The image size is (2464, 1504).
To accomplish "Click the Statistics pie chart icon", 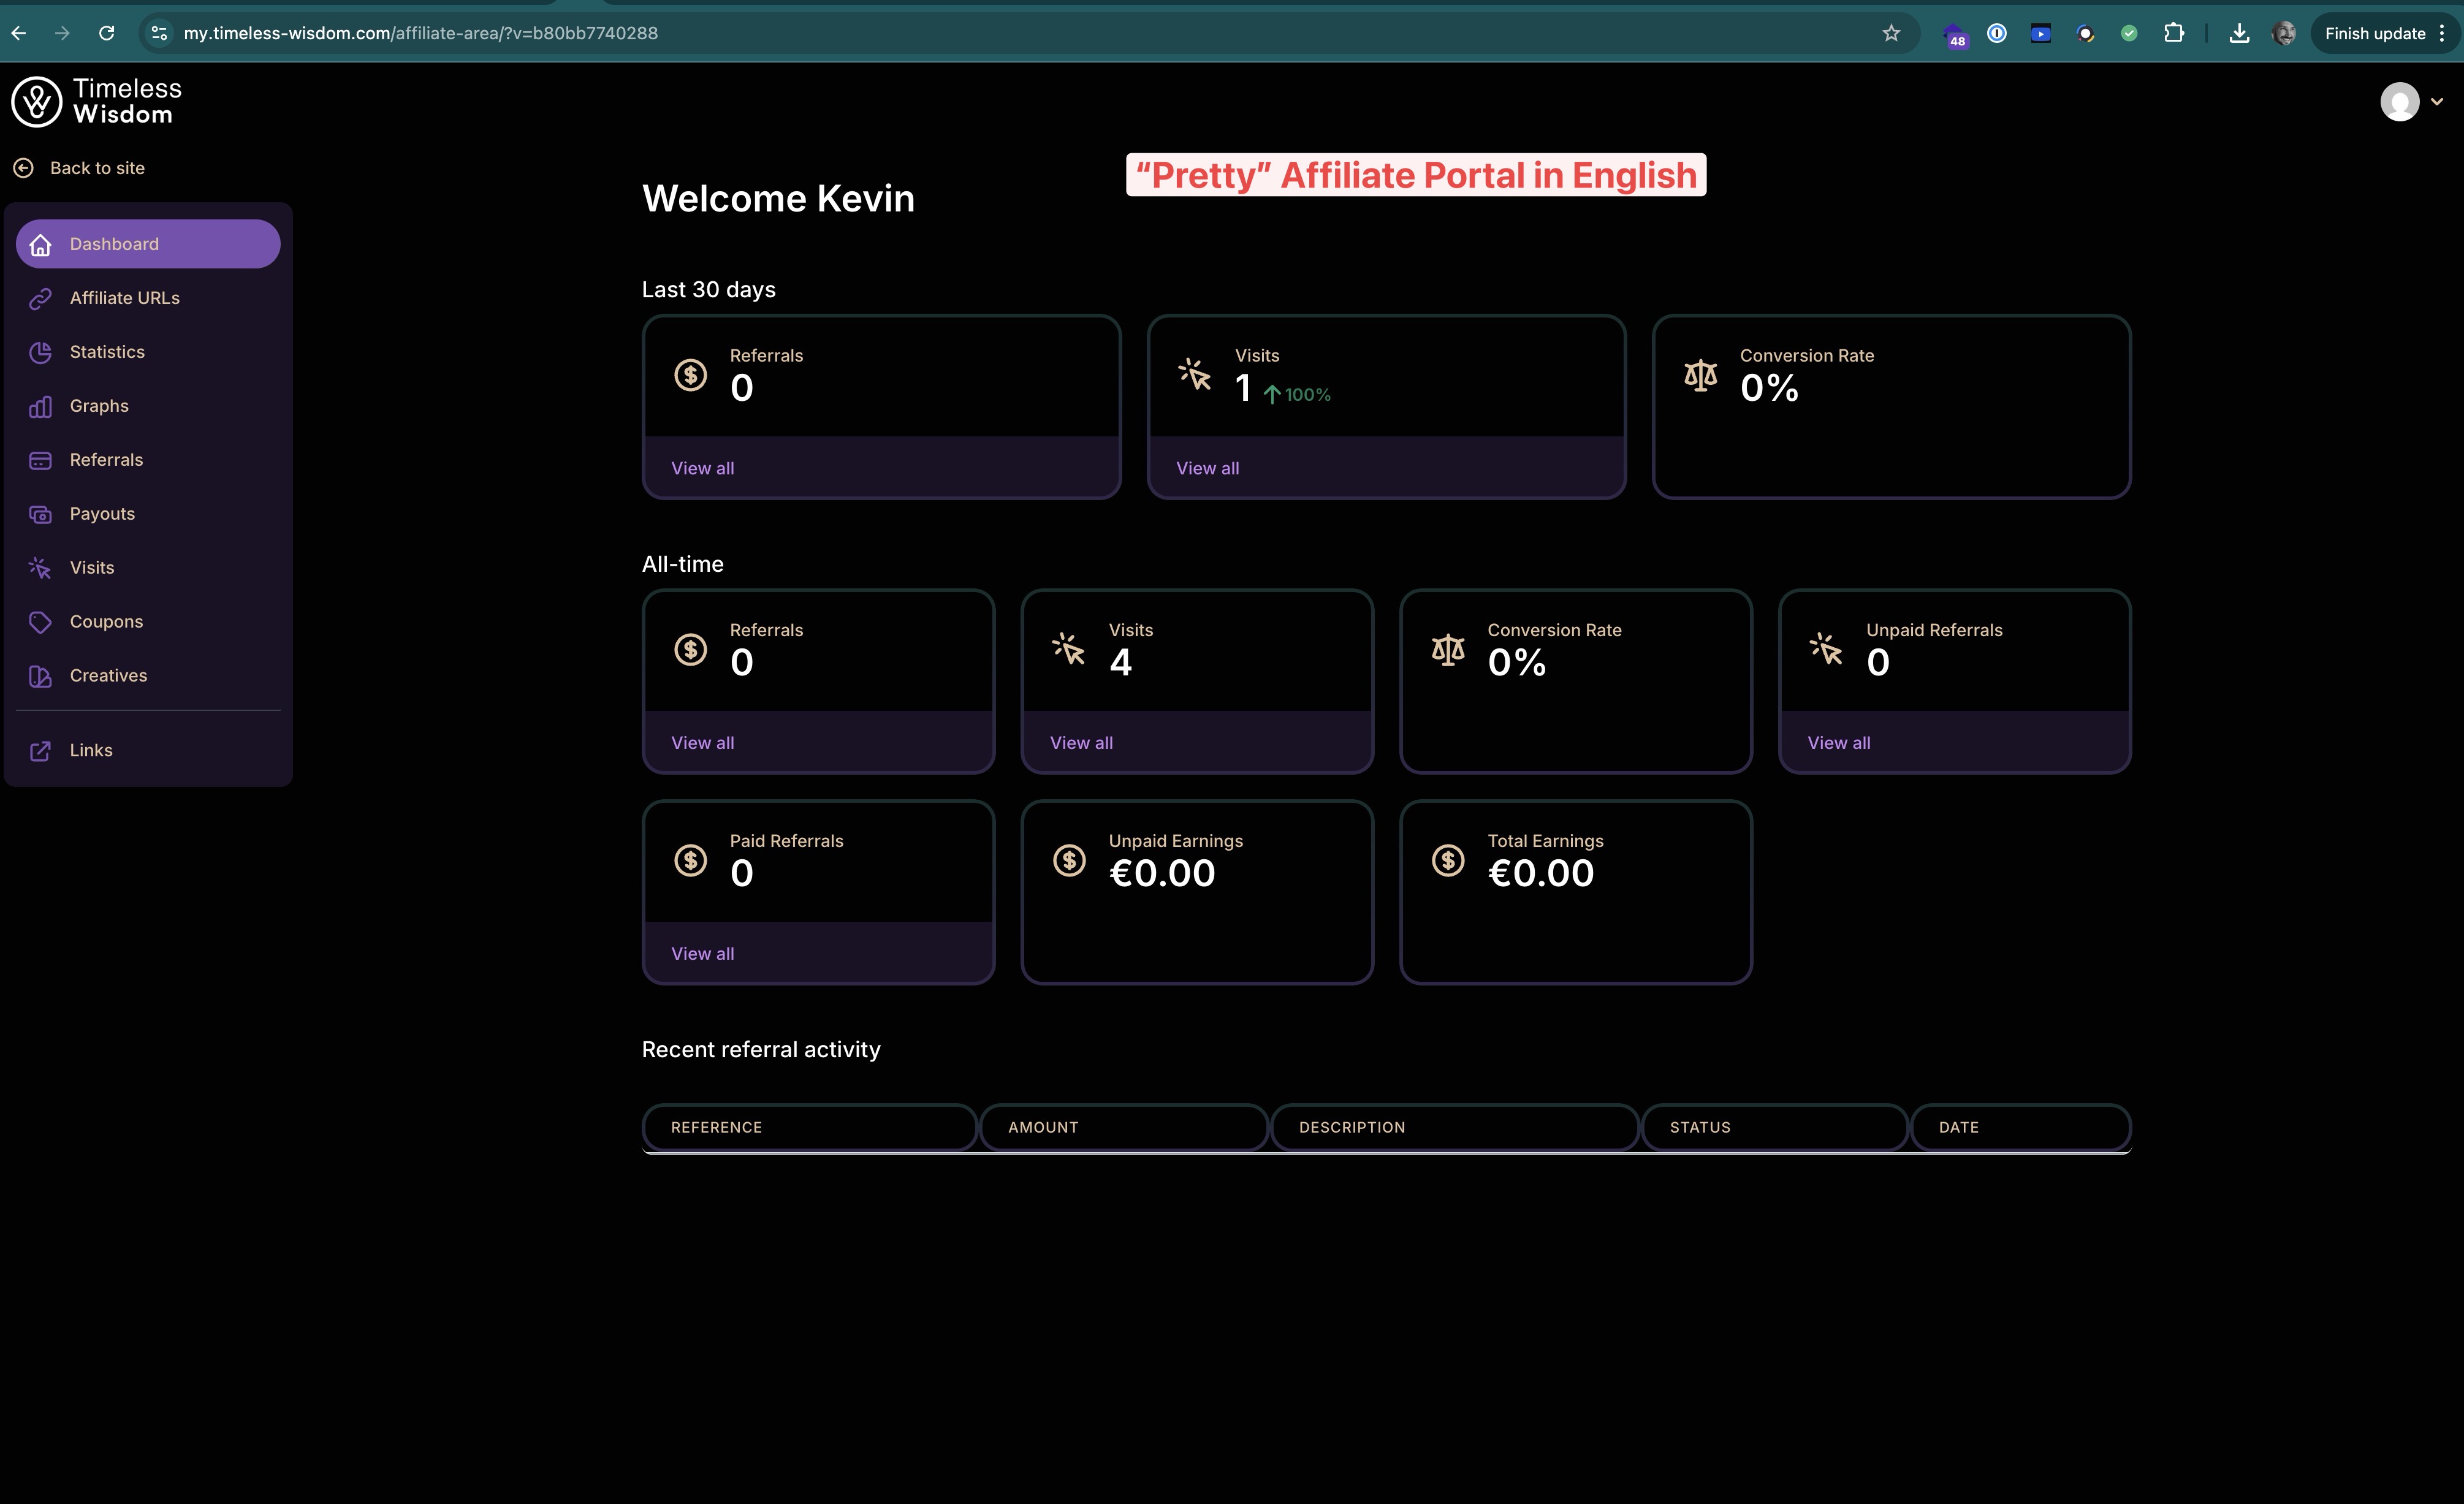I will coord(40,352).
